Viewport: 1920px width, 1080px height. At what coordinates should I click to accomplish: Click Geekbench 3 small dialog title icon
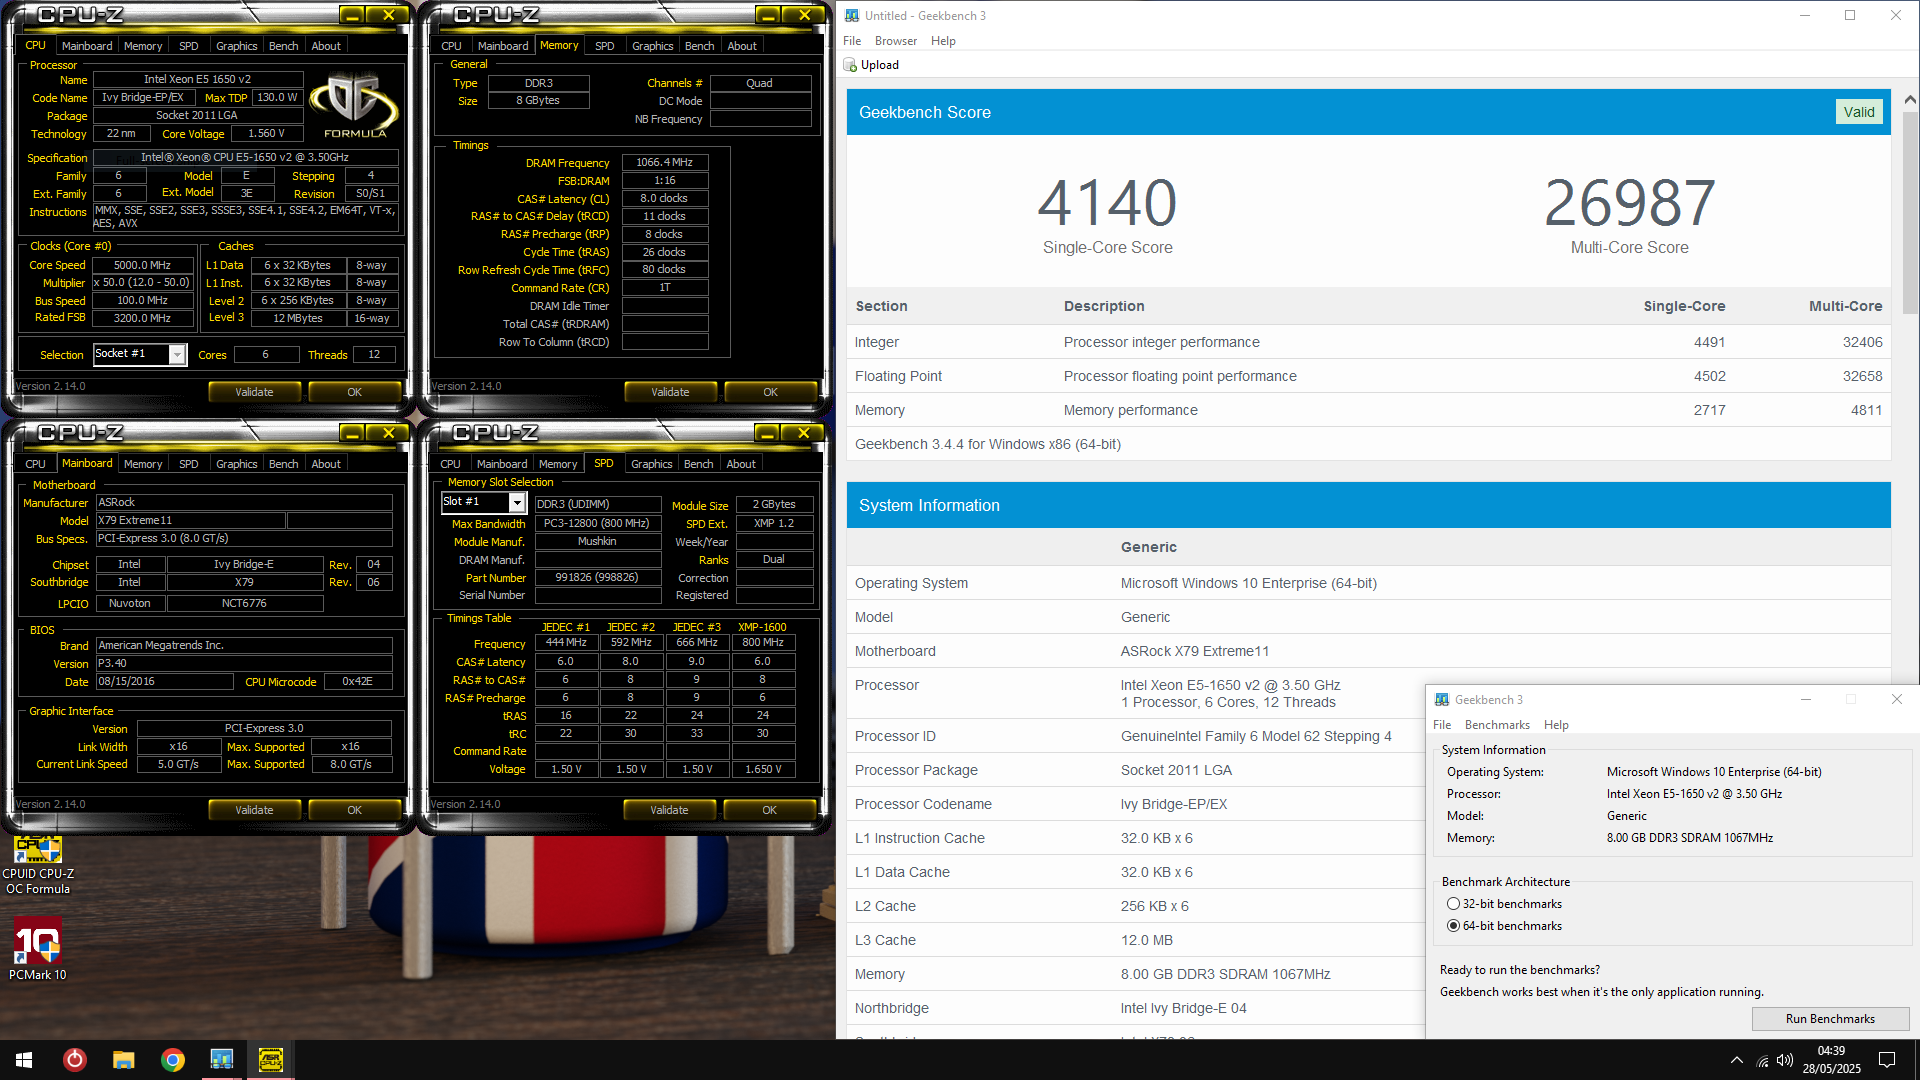pyautogui.click(x=1442, y=699)
